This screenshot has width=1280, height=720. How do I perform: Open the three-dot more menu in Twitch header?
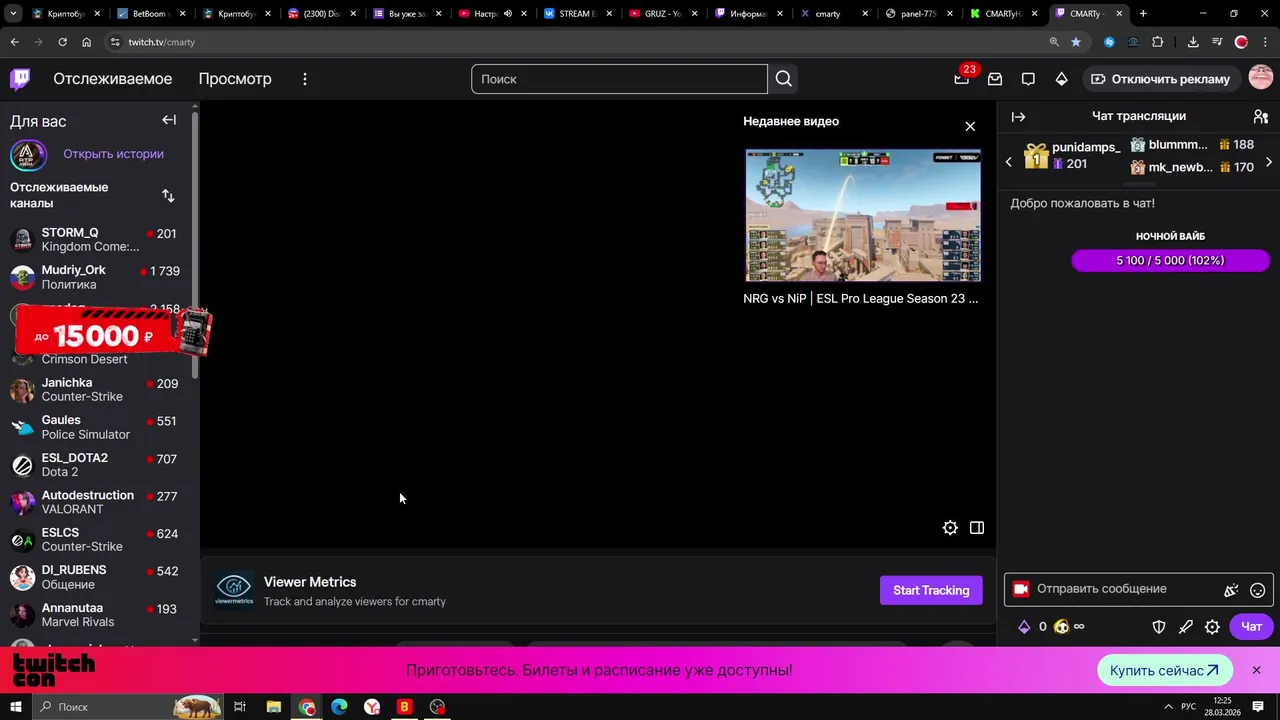coord(305,79)
